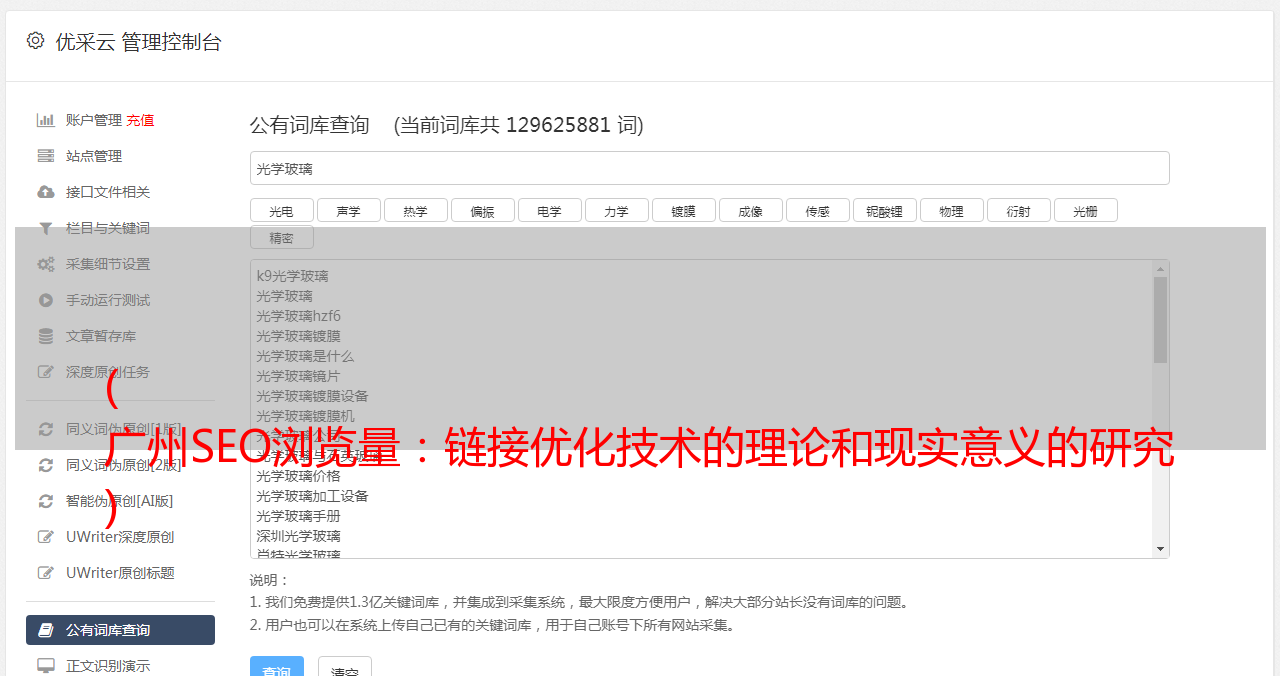
Task: Select the 光电 tag button
Action: [281, 210]
